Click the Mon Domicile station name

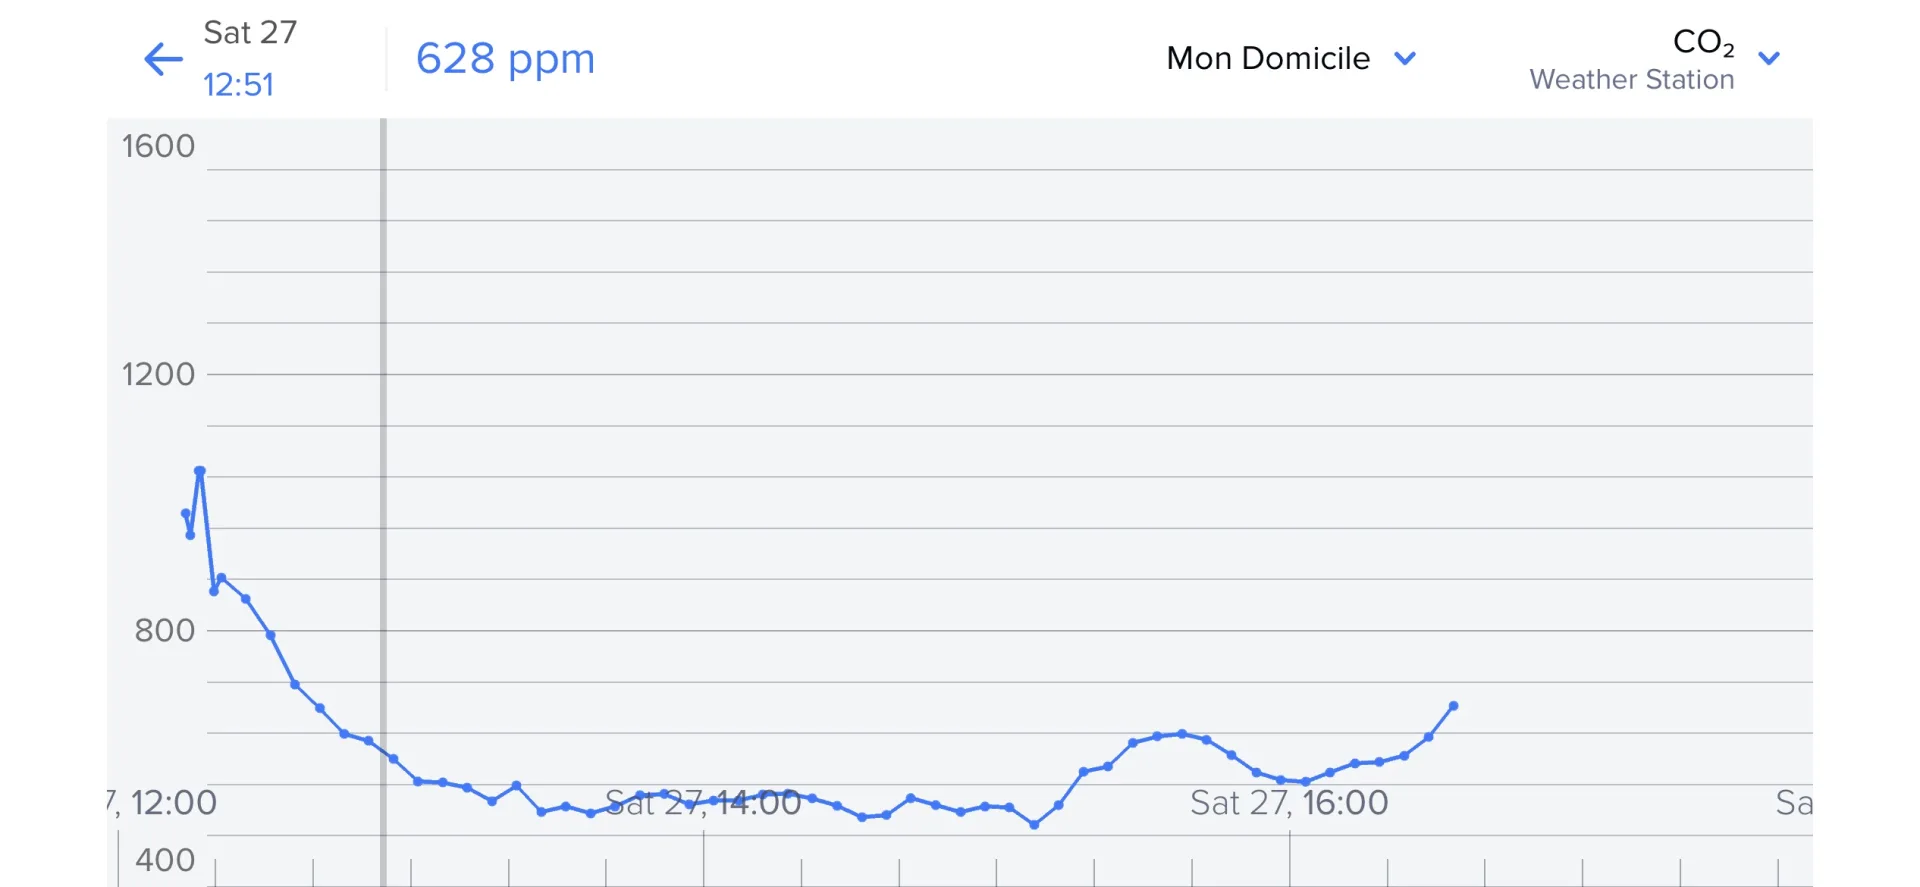tap(1267, 59)
